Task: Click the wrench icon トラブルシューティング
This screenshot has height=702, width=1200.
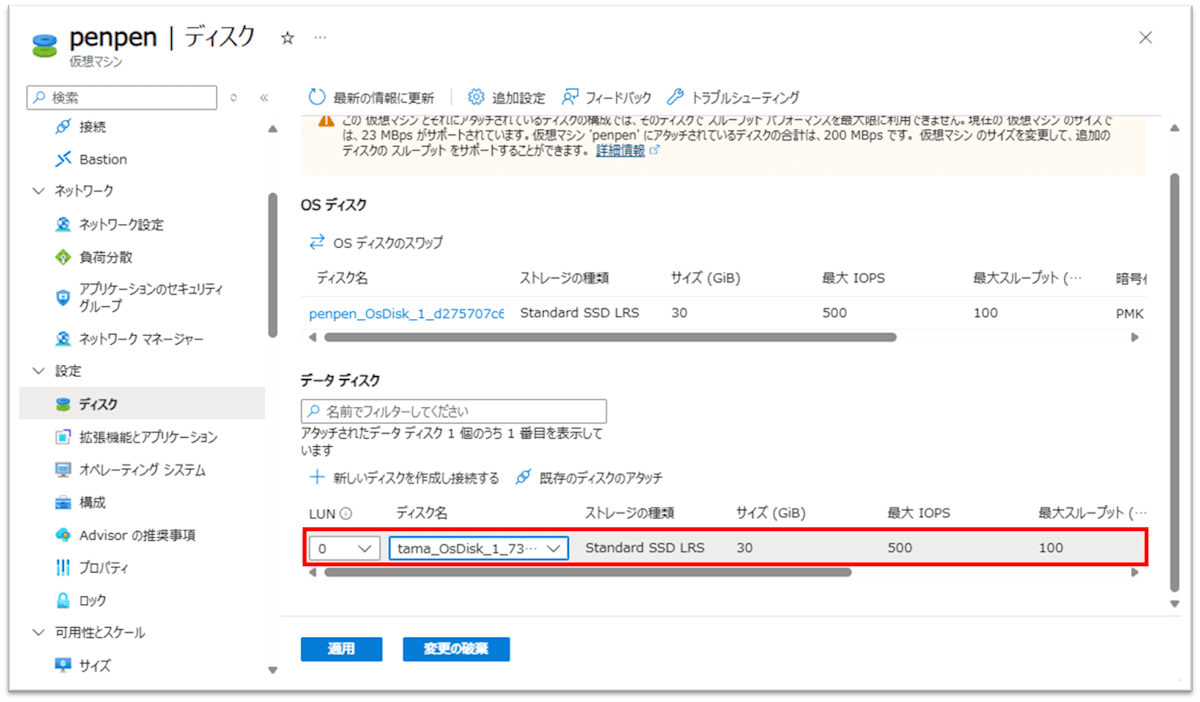Action: 674,97
